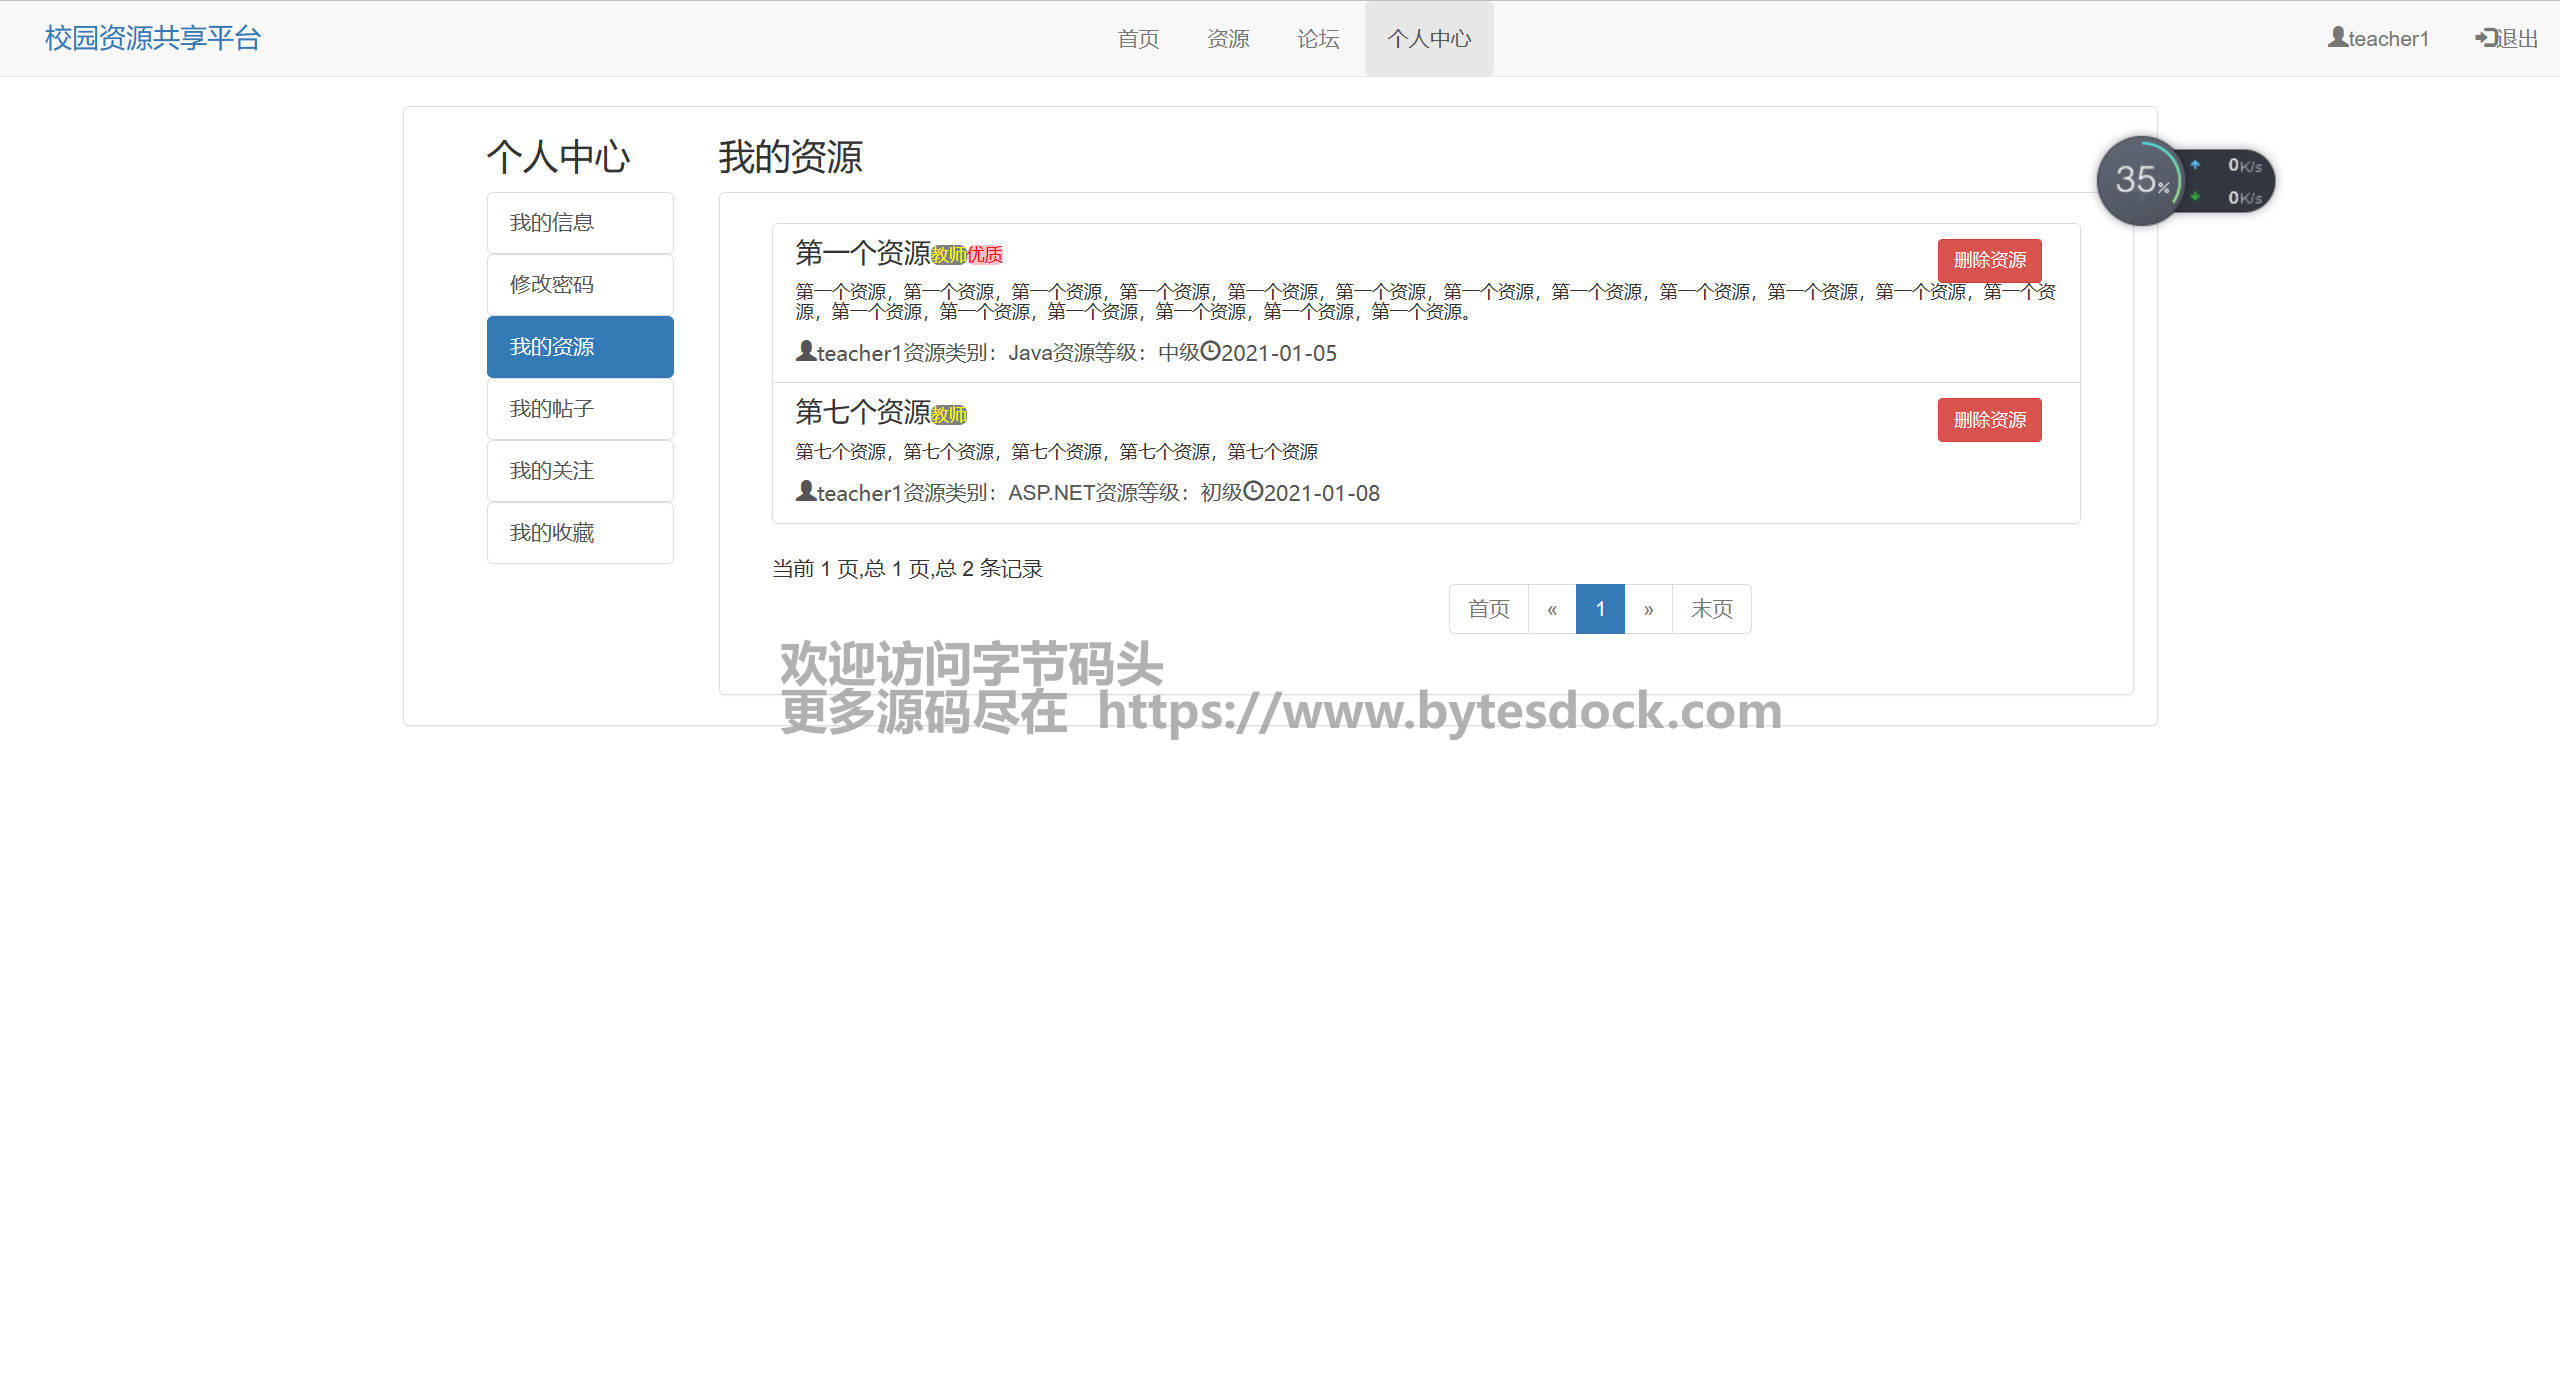Image resolution: width=2560 pixels, height=1374 pixels.
Task: Delete the 第一个资源 entry
Action: coord(1989,260)
